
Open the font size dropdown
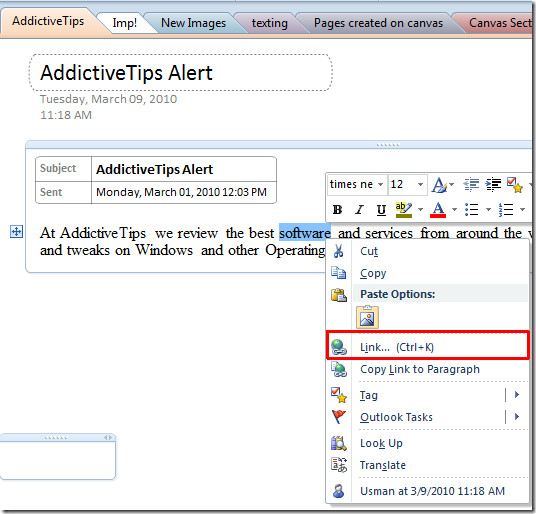(420, 184)
